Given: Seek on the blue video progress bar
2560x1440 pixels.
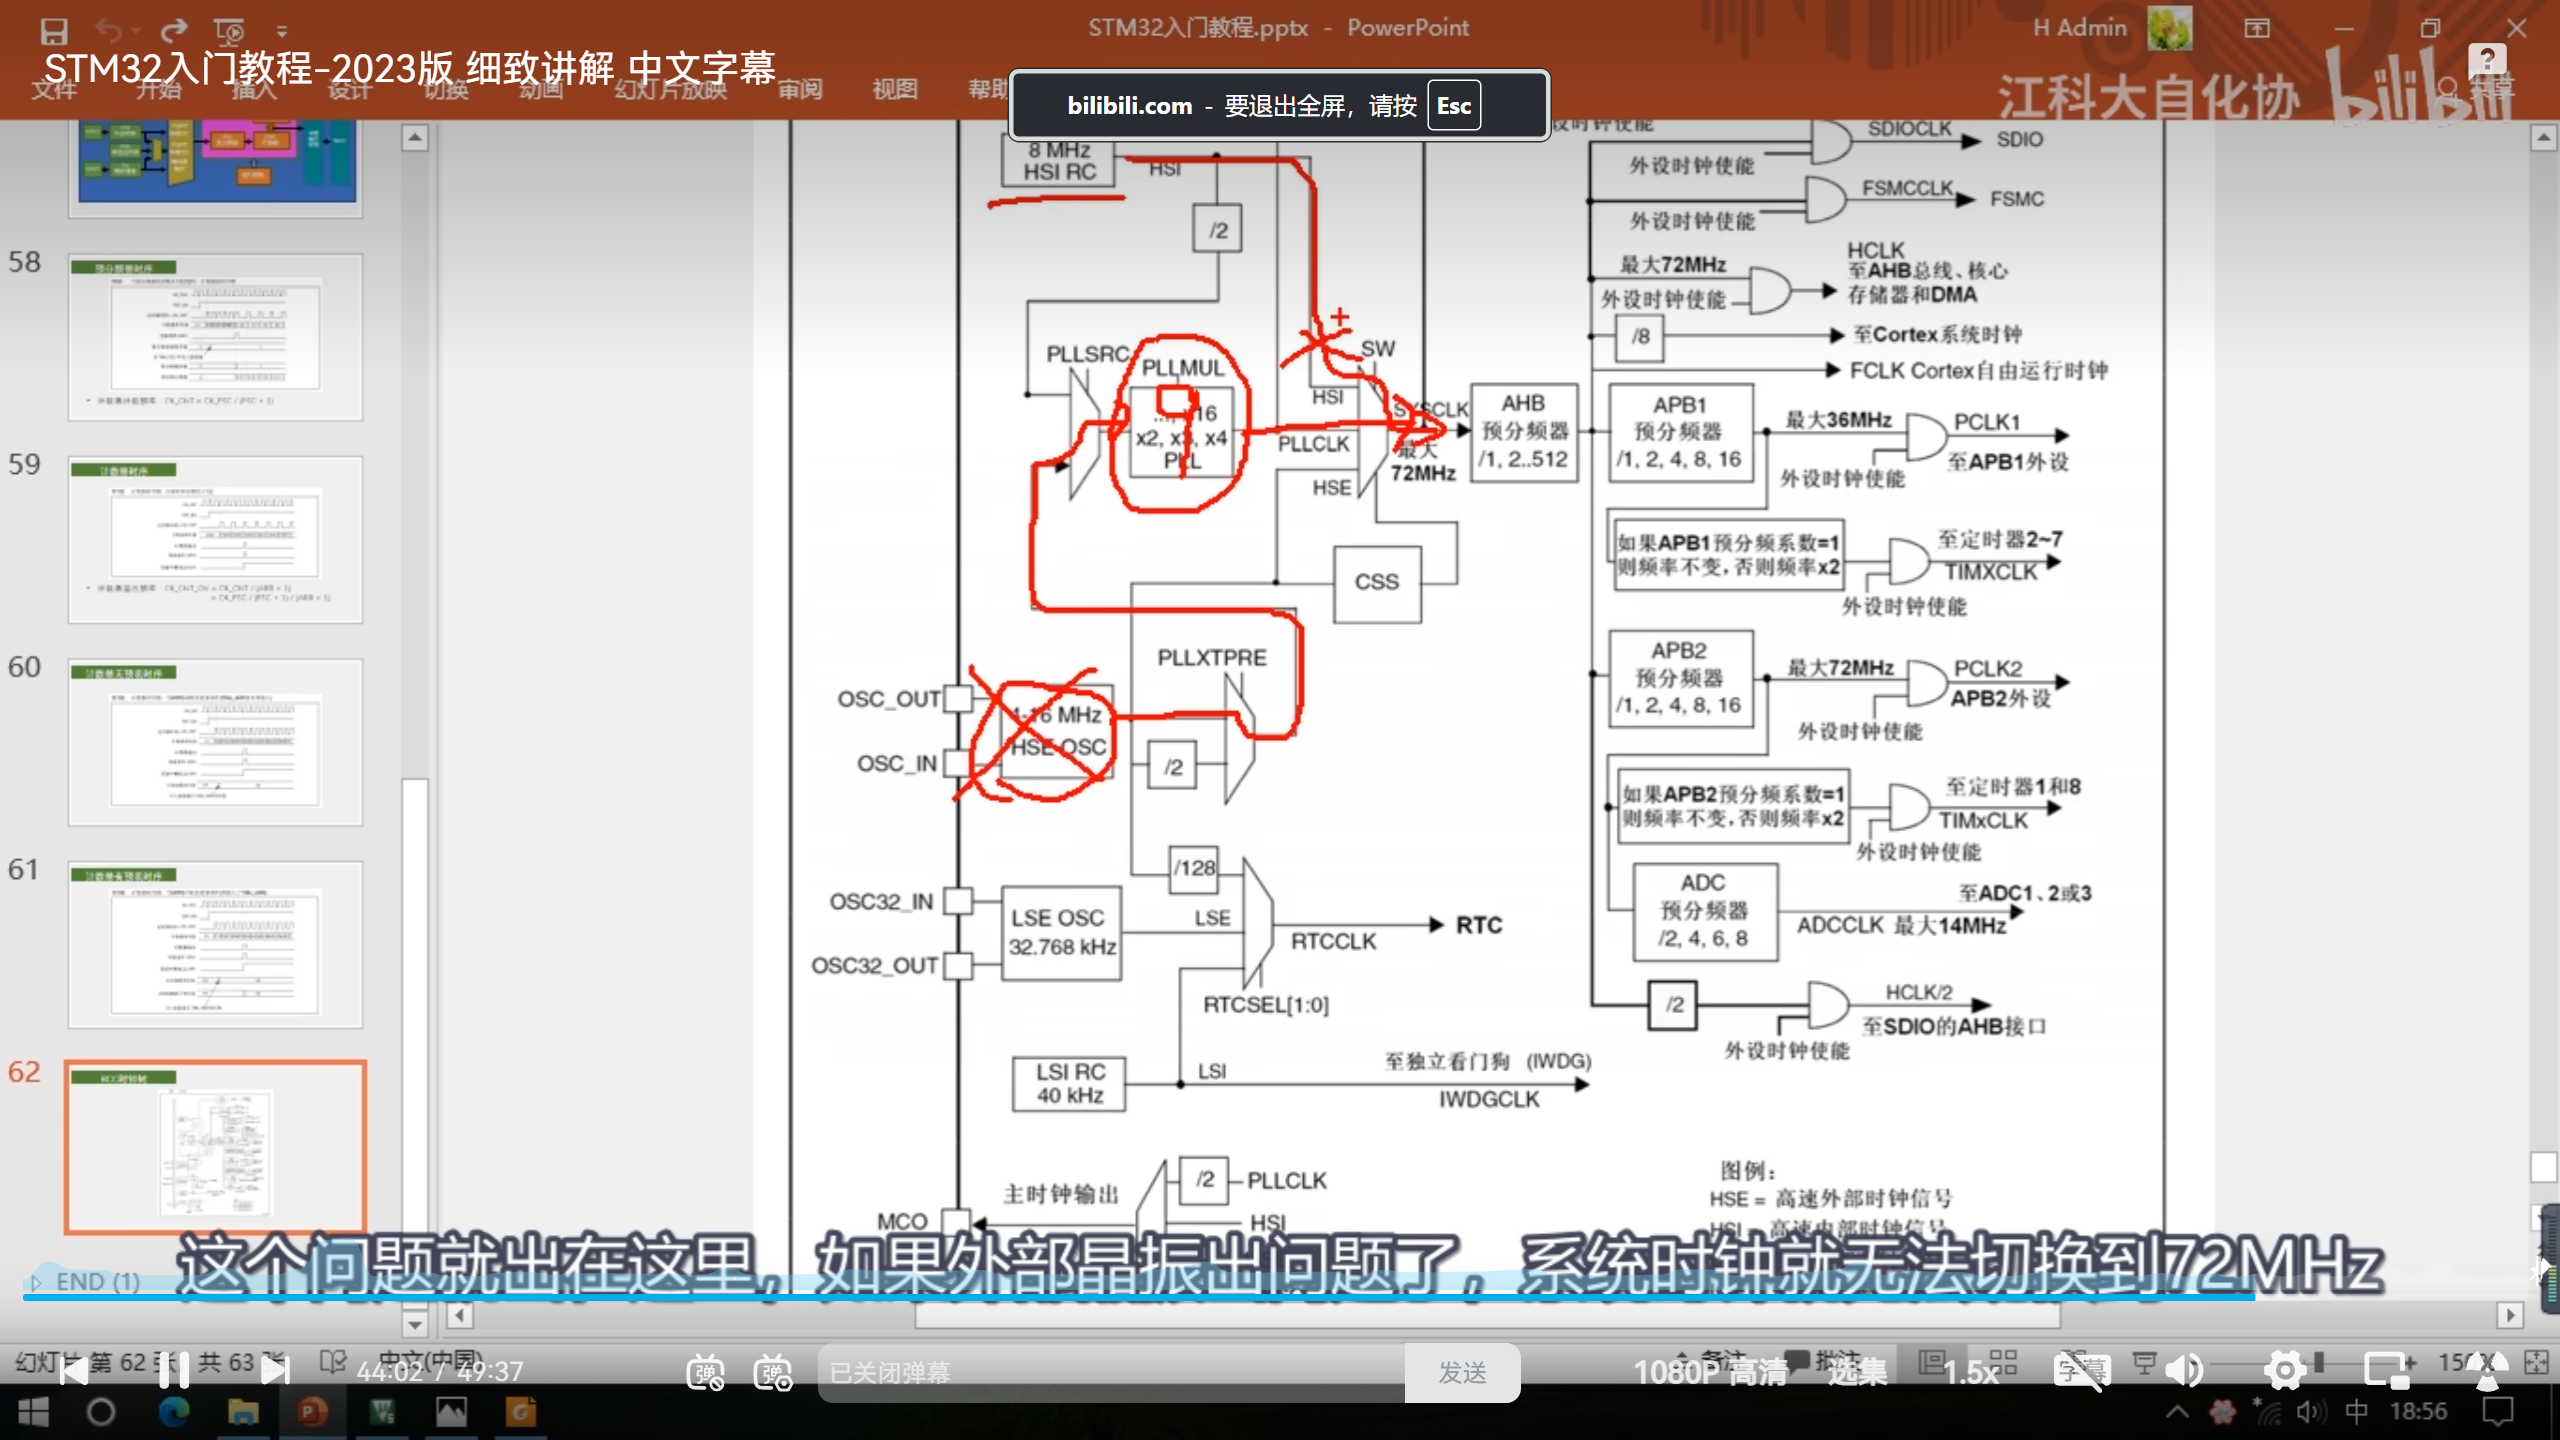Looking at the screenshot, I should click(1200, 1297).
